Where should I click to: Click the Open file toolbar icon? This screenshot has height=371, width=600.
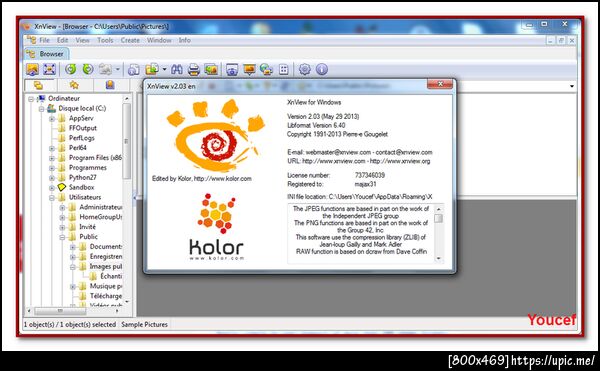pos(33,70)
